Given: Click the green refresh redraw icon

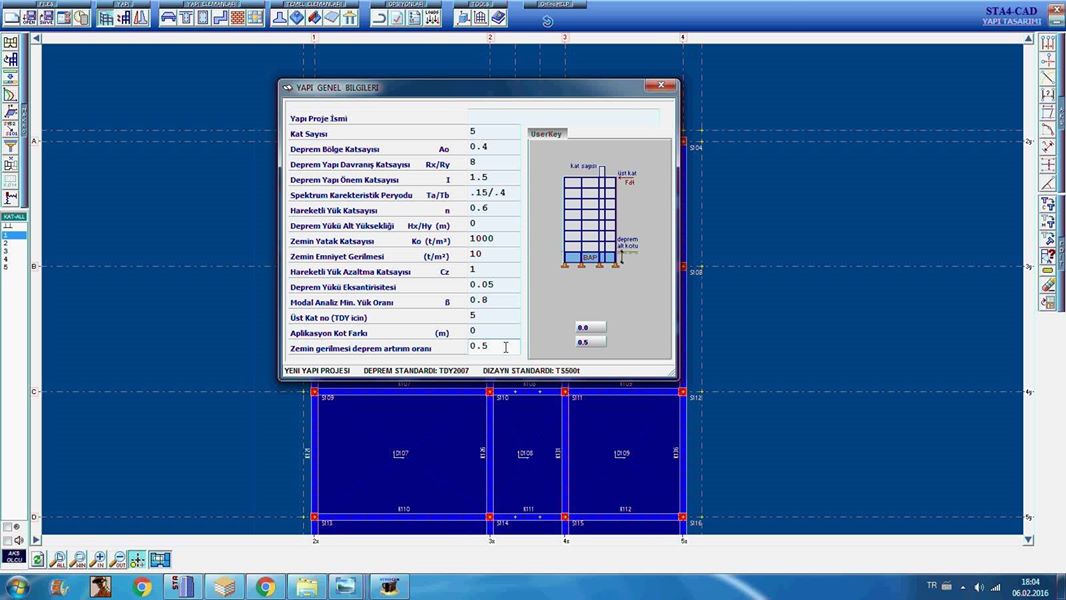Looking at the screenshot, I should (38, 559).
